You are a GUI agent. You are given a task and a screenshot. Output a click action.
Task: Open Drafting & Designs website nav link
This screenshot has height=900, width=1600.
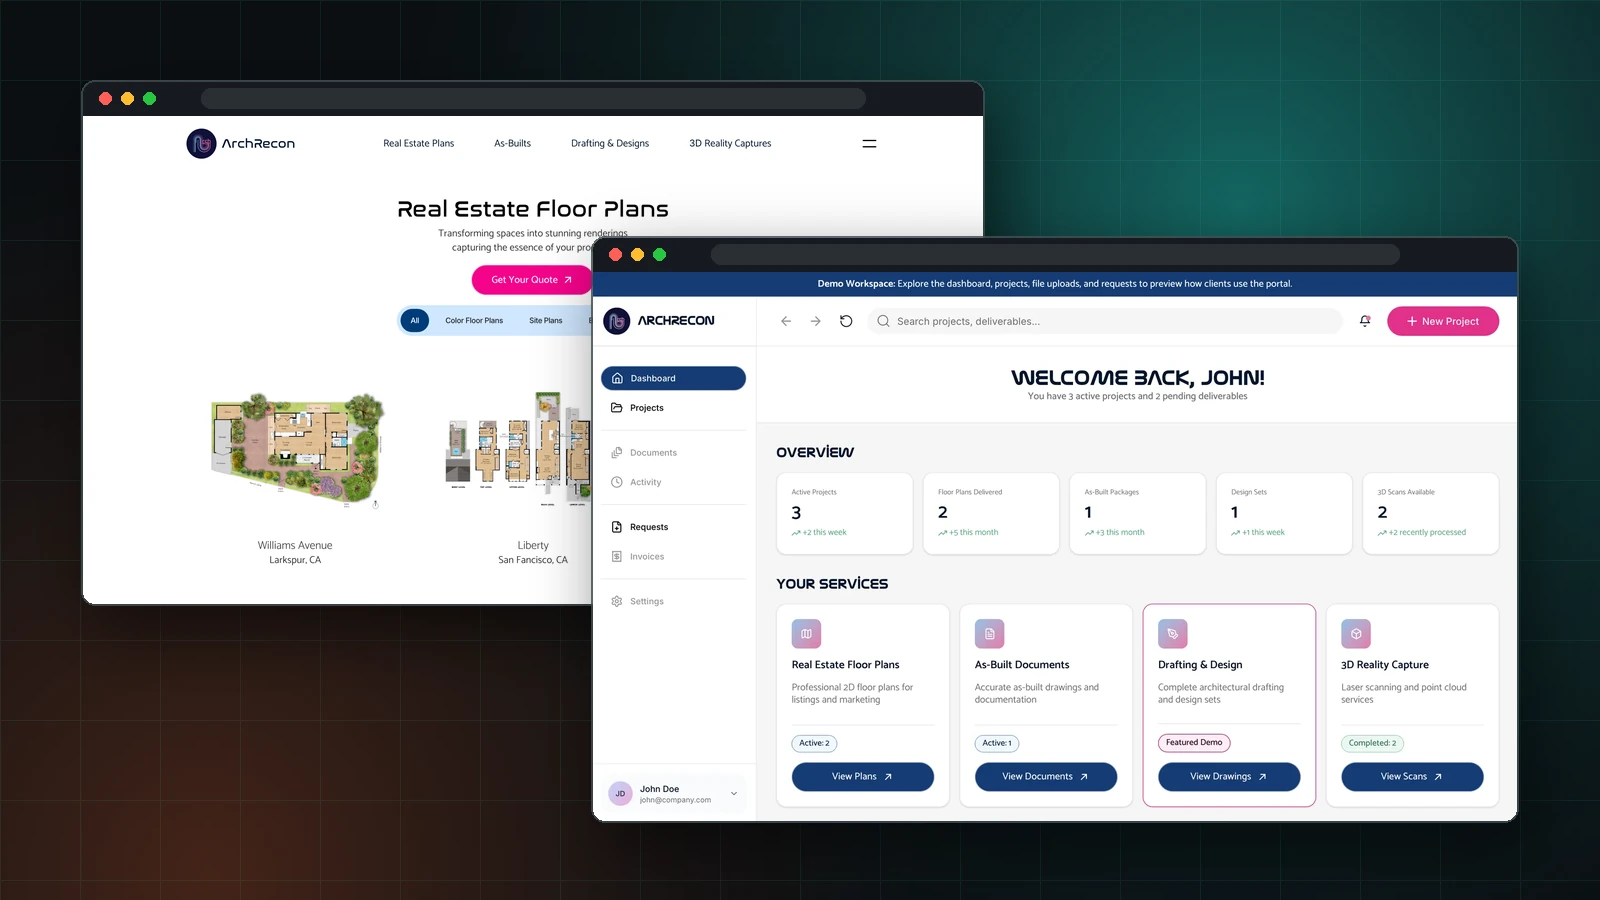[610, 144]
